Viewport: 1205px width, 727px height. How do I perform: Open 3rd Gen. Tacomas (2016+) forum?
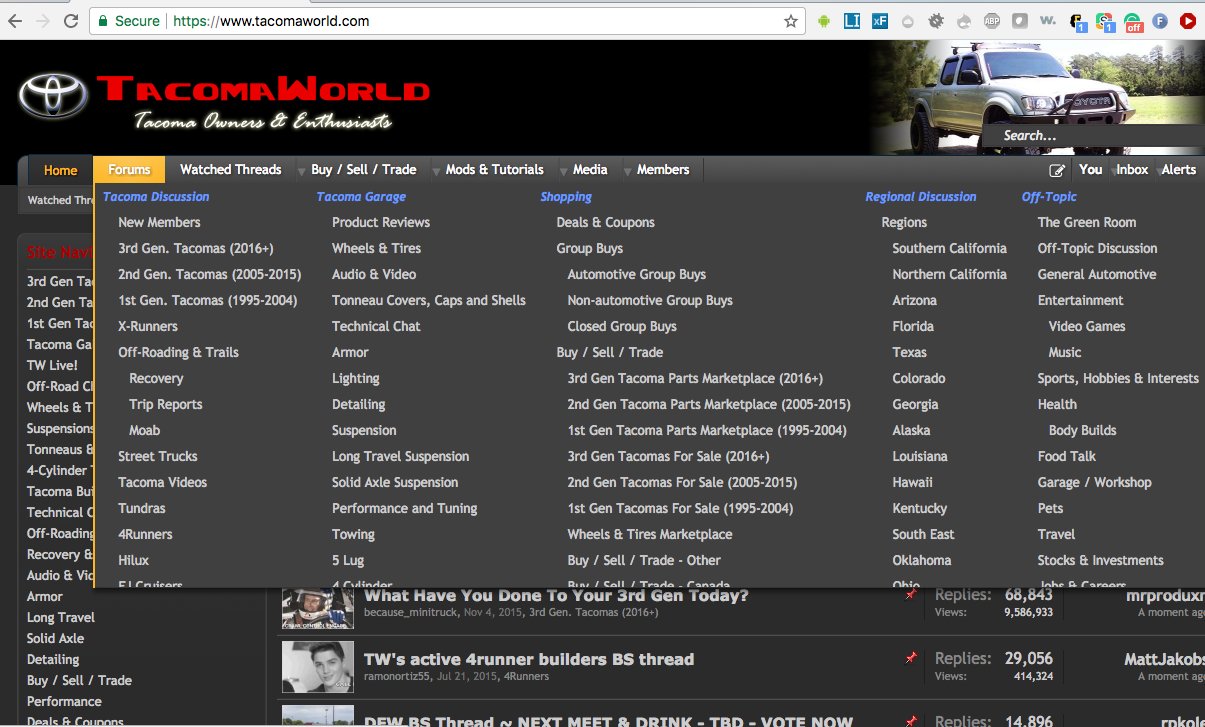196,248
